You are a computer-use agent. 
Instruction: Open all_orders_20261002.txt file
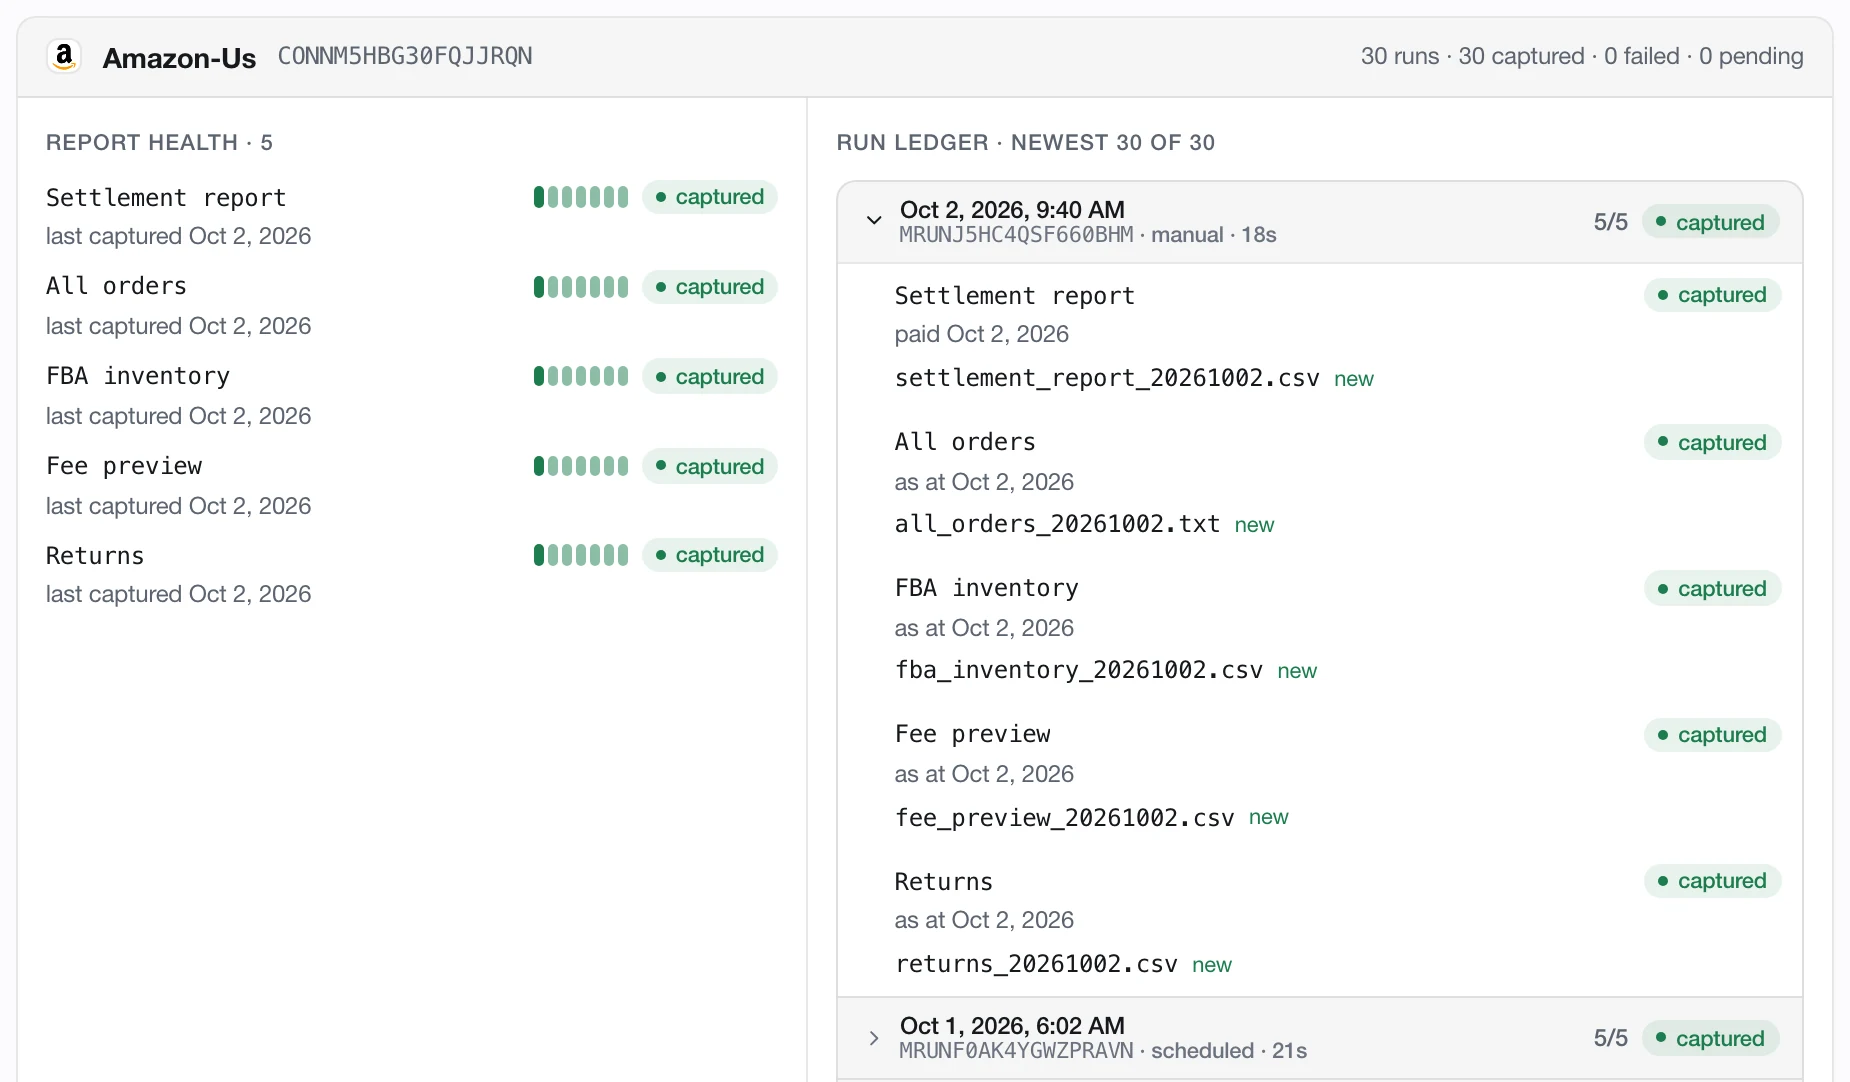point(1057,524)
